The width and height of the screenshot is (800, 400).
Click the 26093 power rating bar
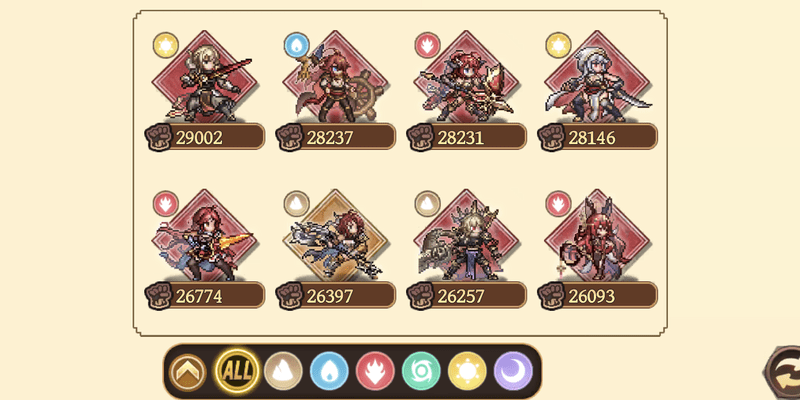(x=597, y=296)
